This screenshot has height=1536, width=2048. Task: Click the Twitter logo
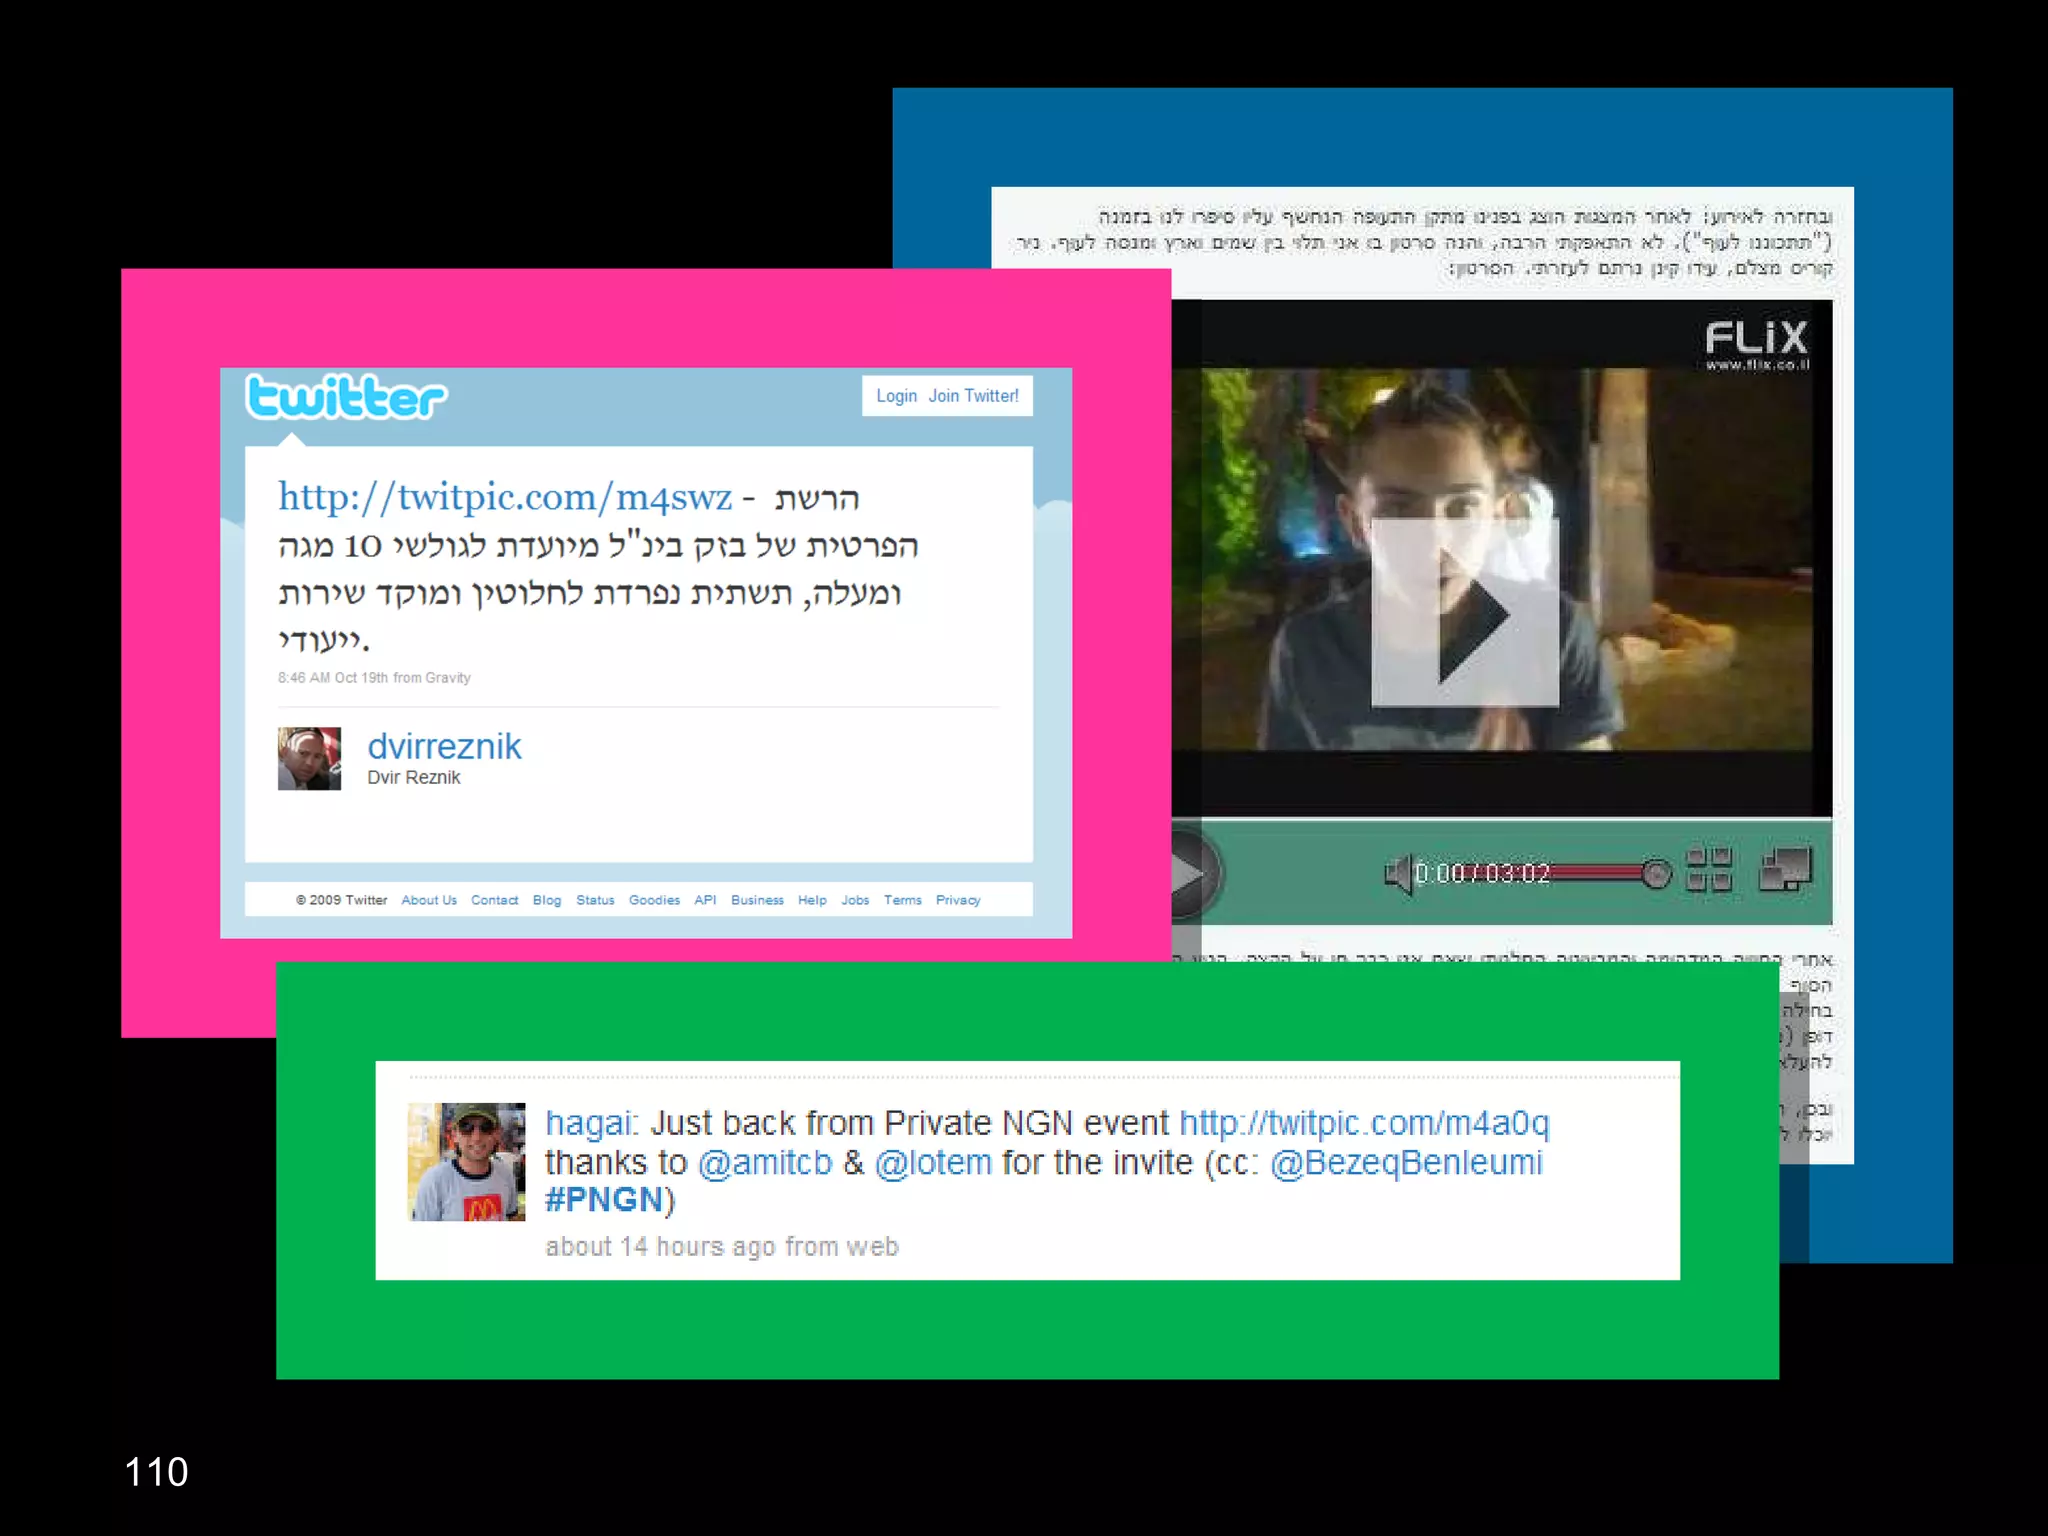(x=346, y=397)
